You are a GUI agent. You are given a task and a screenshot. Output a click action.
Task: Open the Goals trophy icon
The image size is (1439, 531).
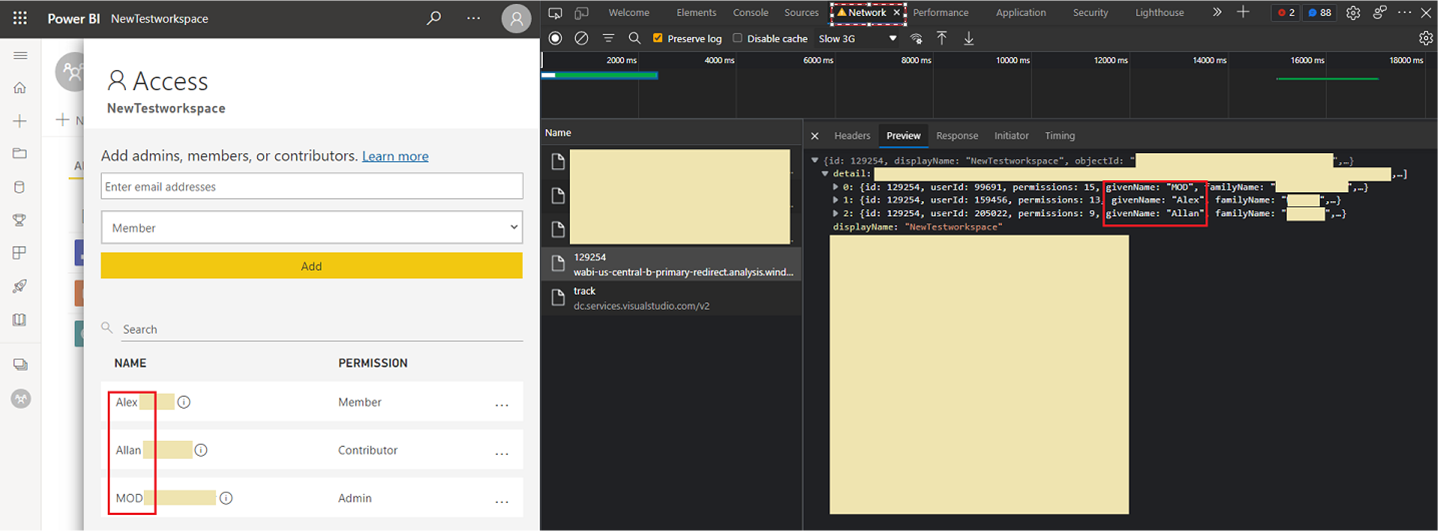tap(19, 220)
